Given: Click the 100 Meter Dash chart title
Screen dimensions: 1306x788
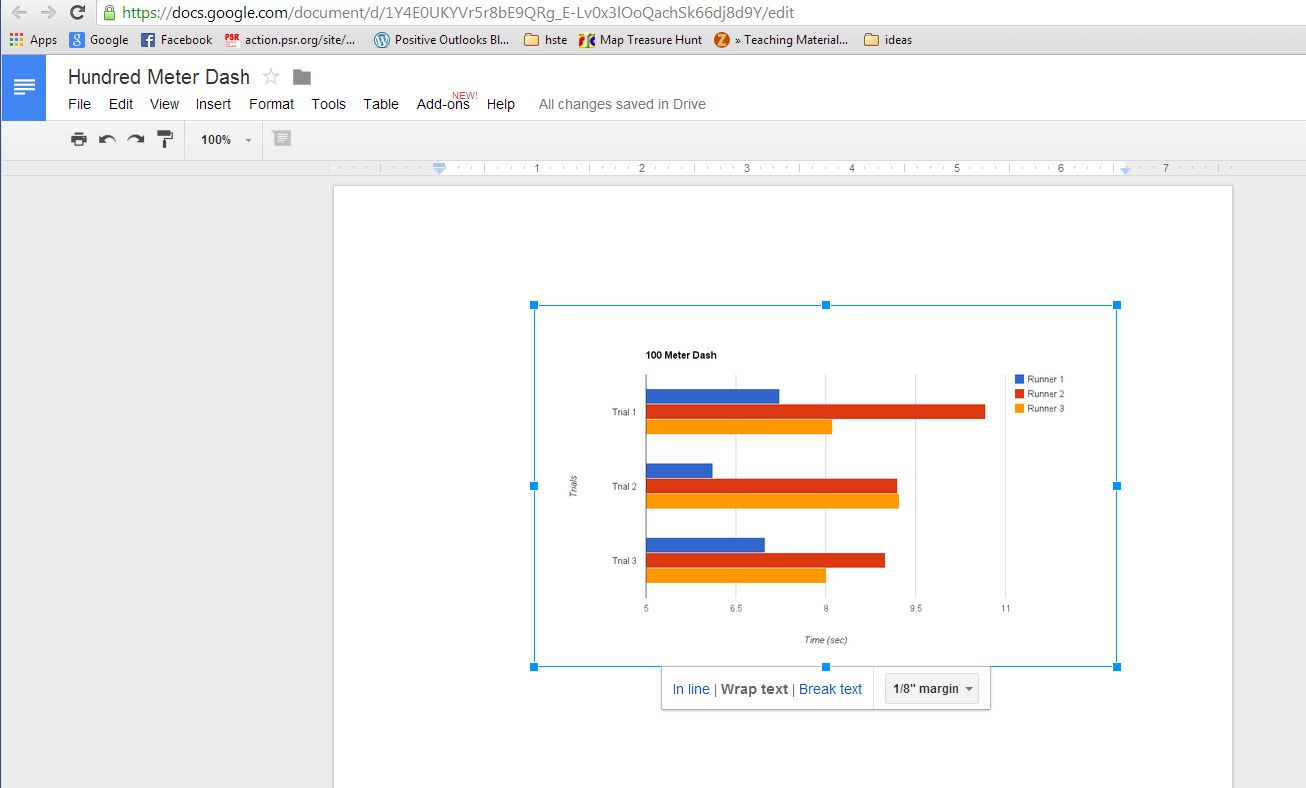Looking at the screenshot, I should (681, 355).
